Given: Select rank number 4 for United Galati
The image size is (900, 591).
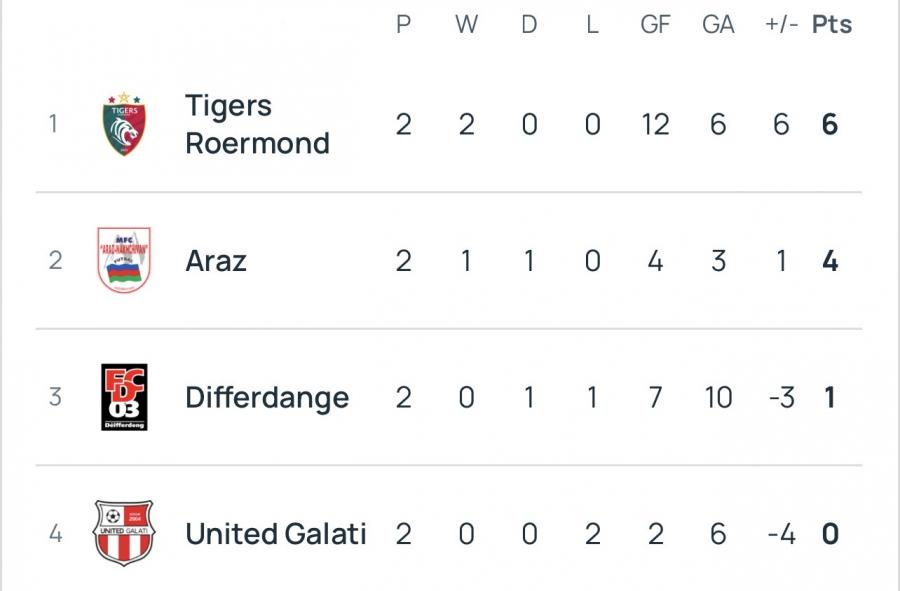Looking at the screenshot, I should 55,534.
